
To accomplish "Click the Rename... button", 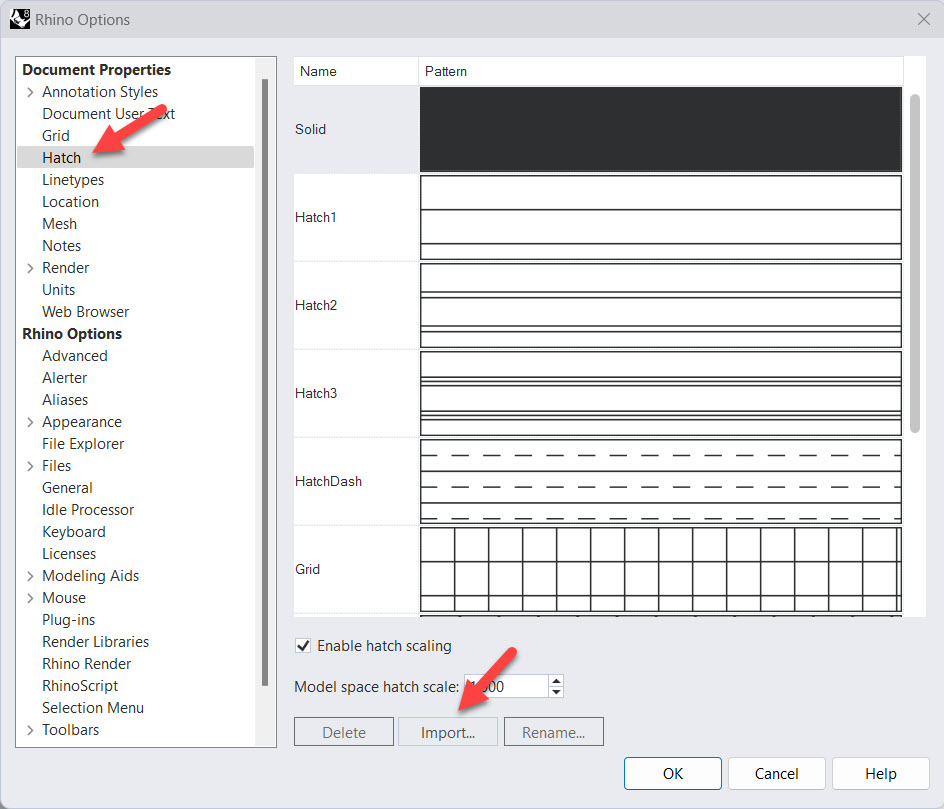I will (x=553, y=732).
